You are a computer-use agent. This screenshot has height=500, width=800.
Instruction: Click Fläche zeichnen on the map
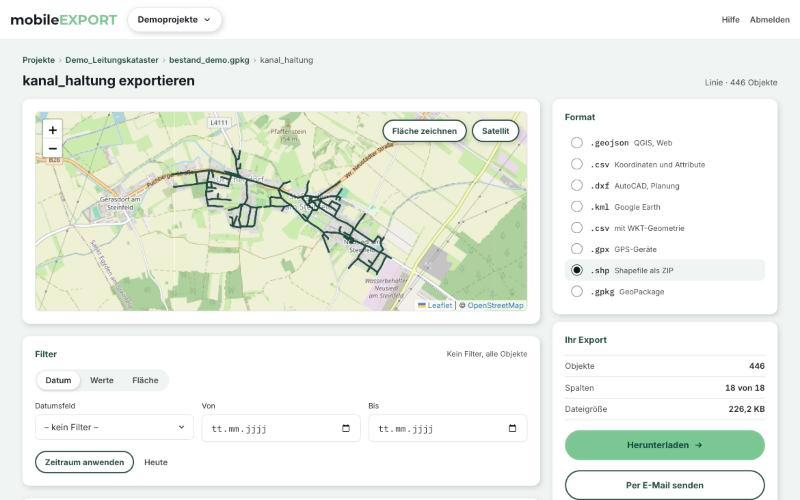point(424,131)
